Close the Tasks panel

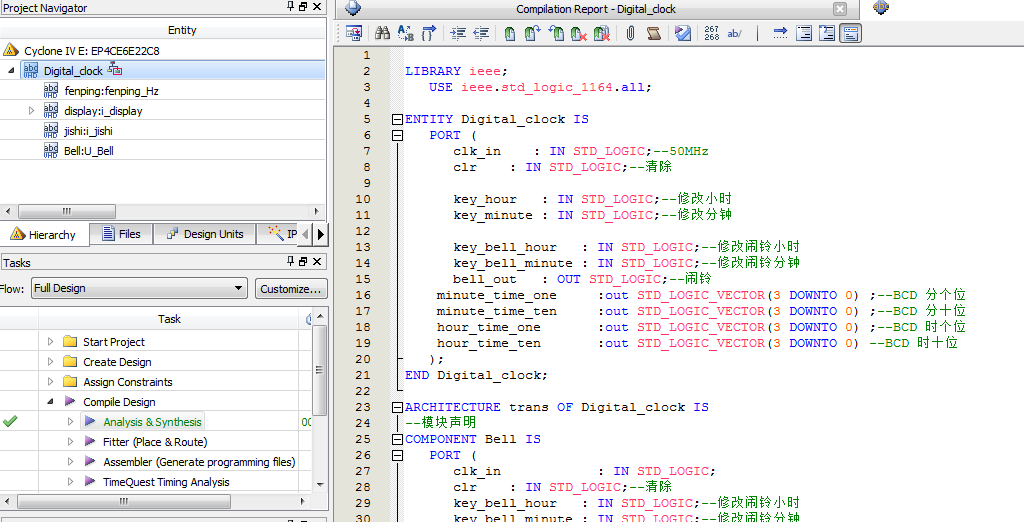[317, 261]
